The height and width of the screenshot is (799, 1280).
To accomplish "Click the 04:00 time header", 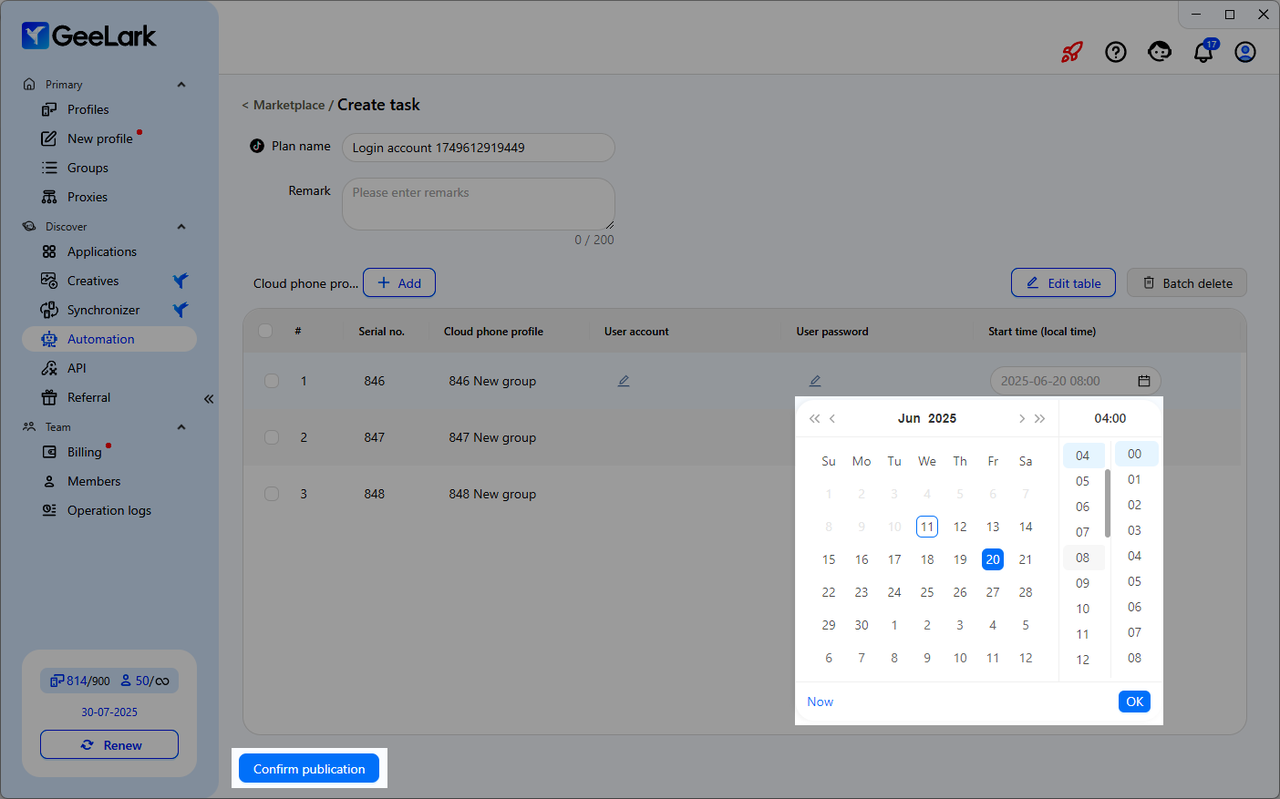I will [1110, 419].
